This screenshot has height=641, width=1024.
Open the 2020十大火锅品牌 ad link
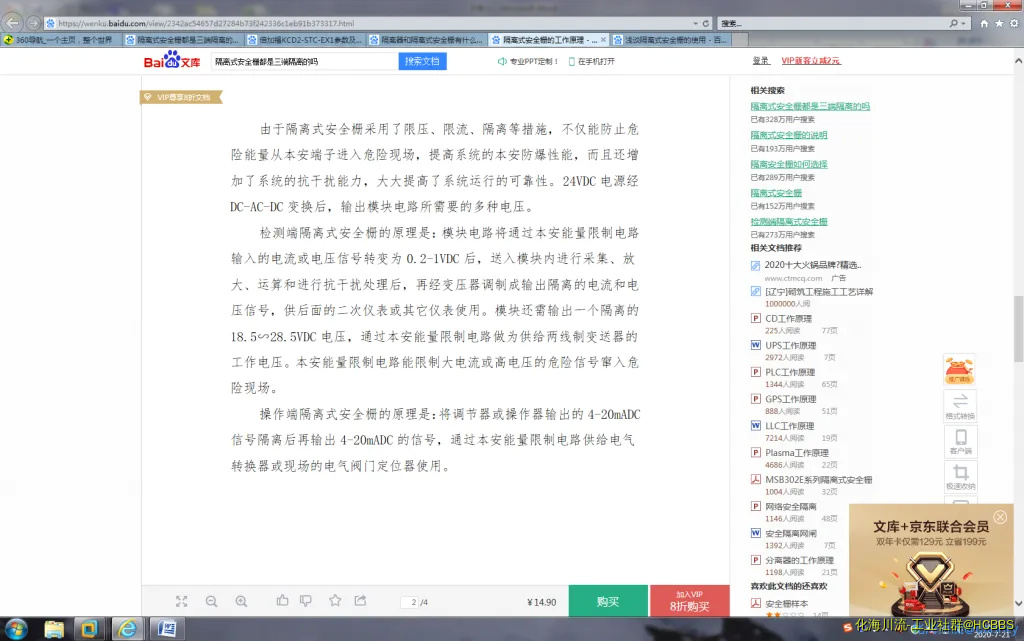coord(812,264)
